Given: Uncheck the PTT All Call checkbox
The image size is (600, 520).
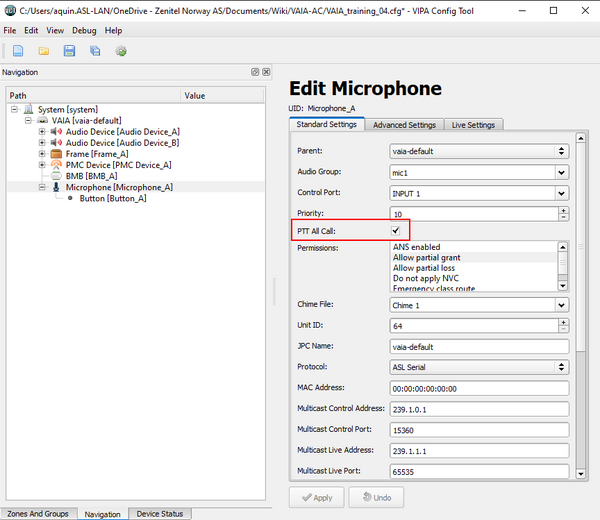Looking at the screenshot, I should (x=396, y=231).
